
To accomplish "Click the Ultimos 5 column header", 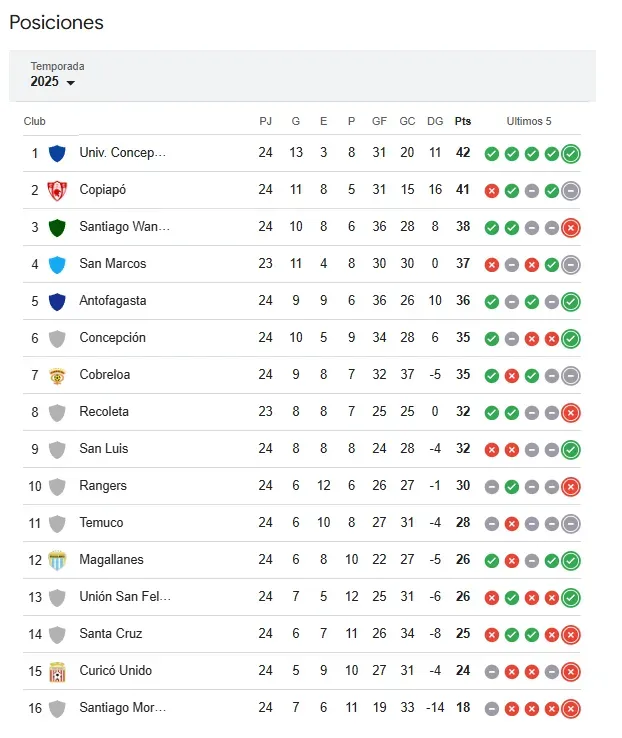I will pyautogui.click(x=529, y=121).
